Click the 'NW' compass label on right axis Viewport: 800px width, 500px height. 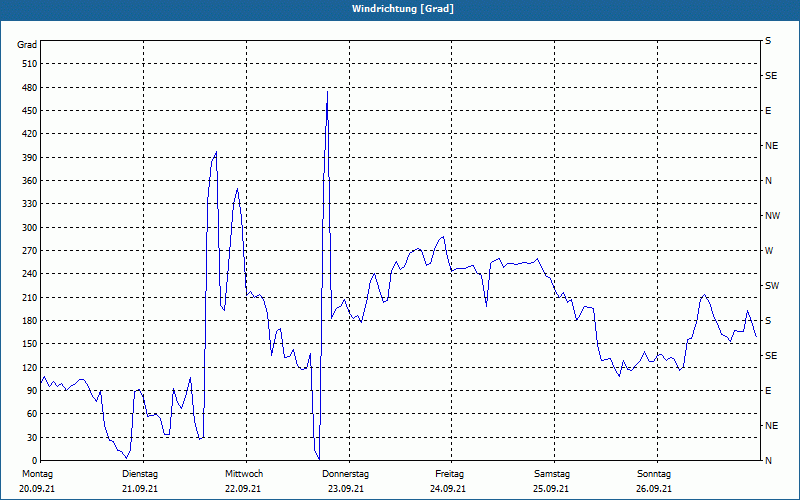click(772, 216)
